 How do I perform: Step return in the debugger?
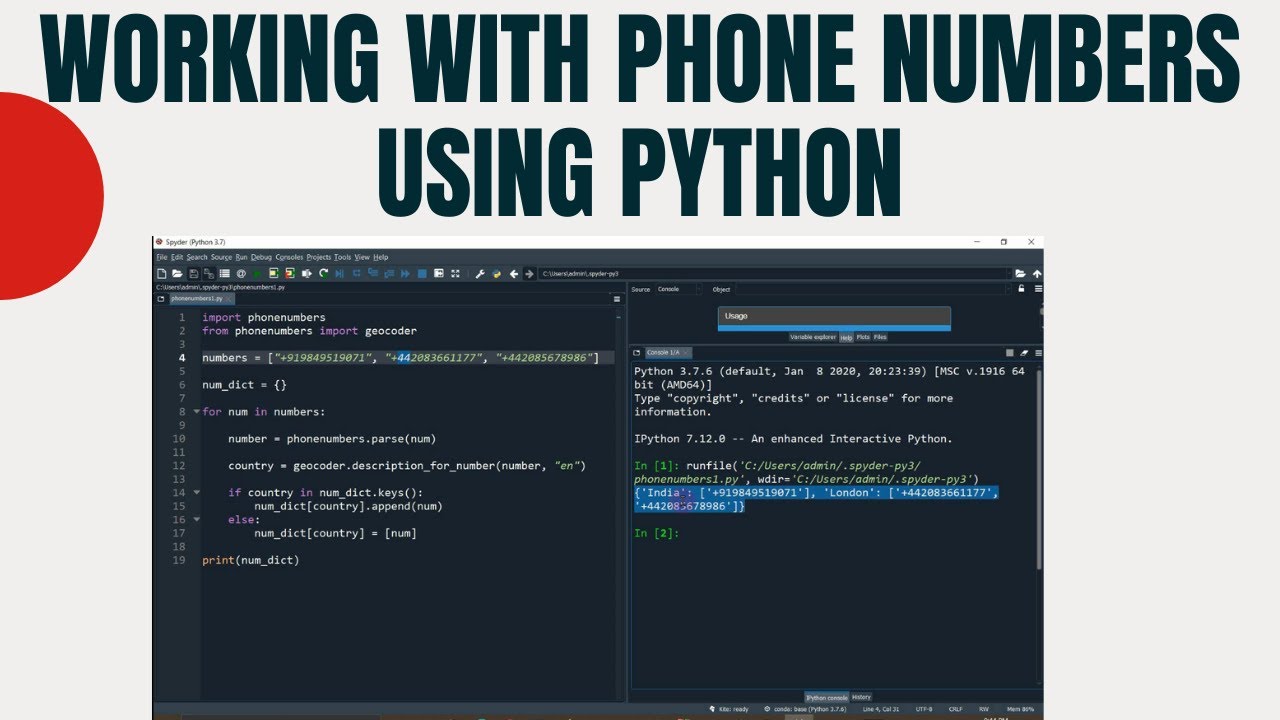[389, 273]
